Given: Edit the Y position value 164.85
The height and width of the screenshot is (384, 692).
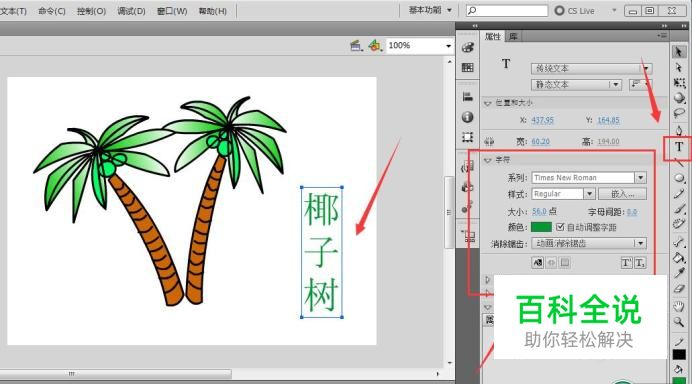Looking at the screenshot, I should 608,120.
